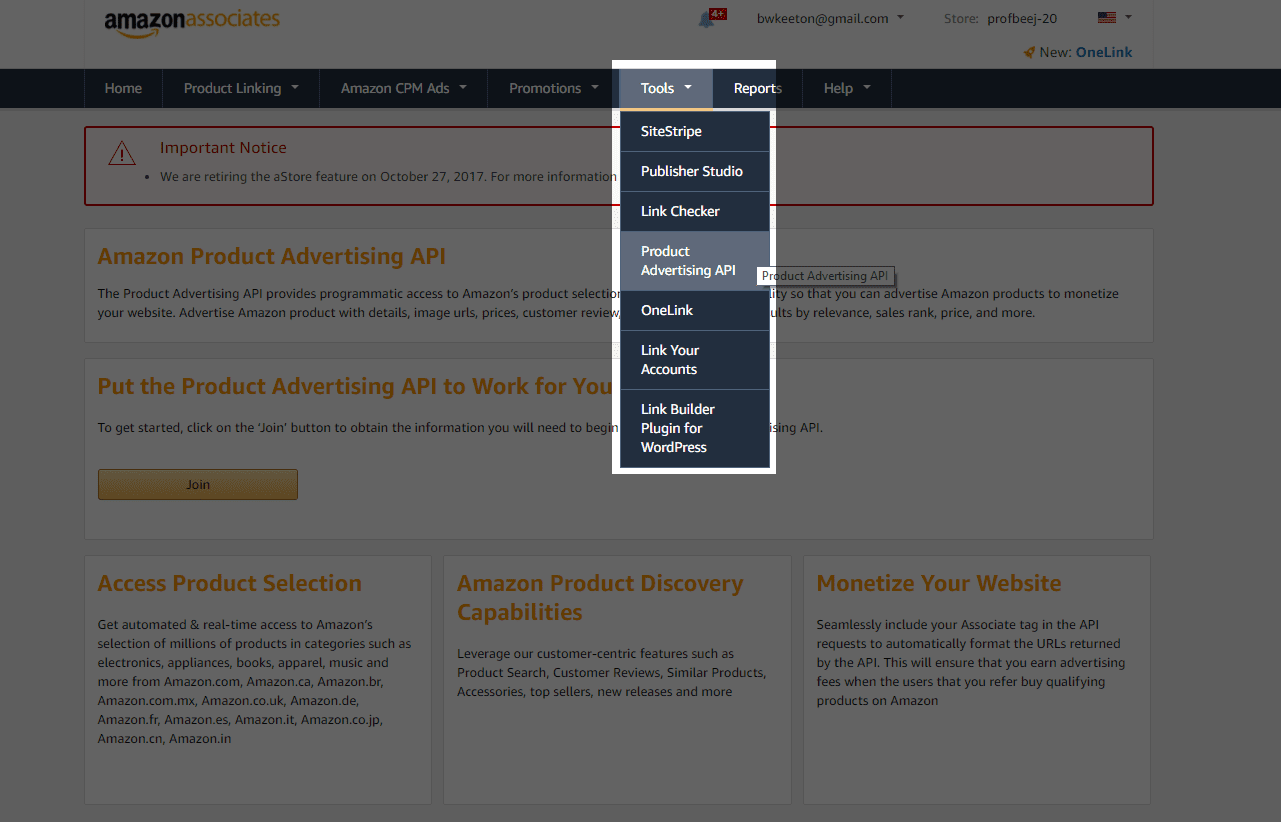Expand the Product Linking menu
Viewport: 1281px width, 822px height.
click(x=233, y=88)
